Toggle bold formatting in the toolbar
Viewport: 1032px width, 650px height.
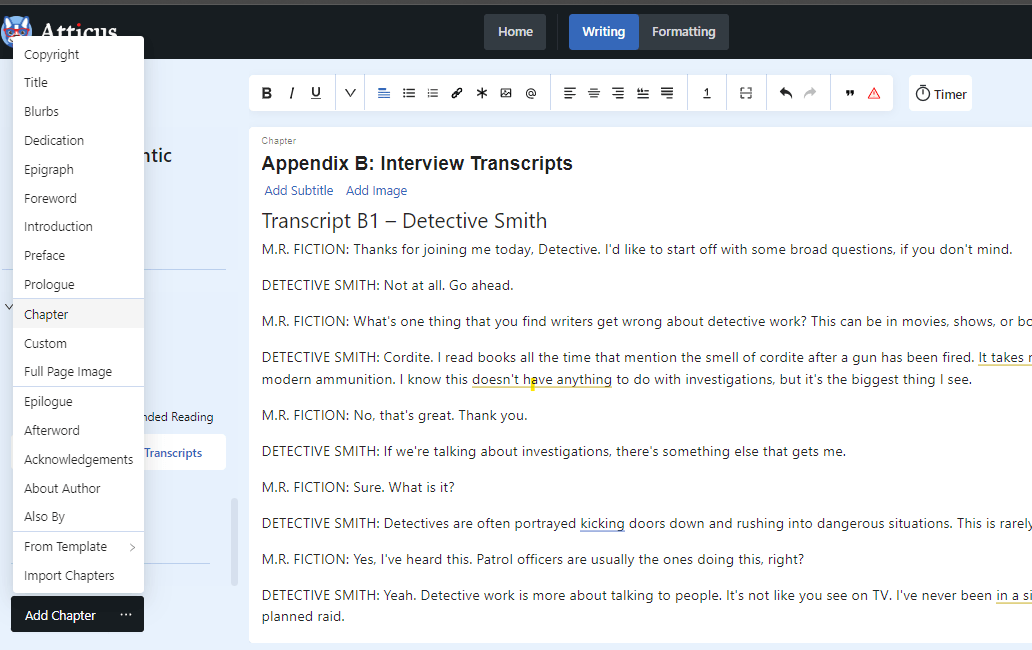[267, 93]
